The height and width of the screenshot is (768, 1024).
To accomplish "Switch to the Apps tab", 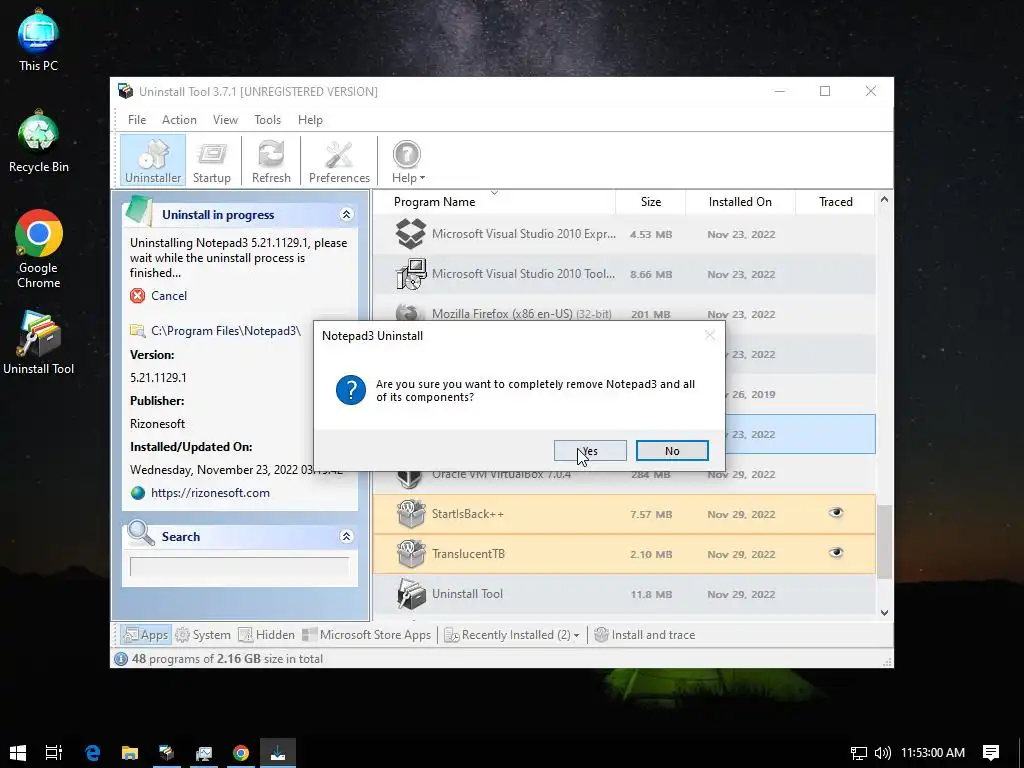I will coord(145,635).
